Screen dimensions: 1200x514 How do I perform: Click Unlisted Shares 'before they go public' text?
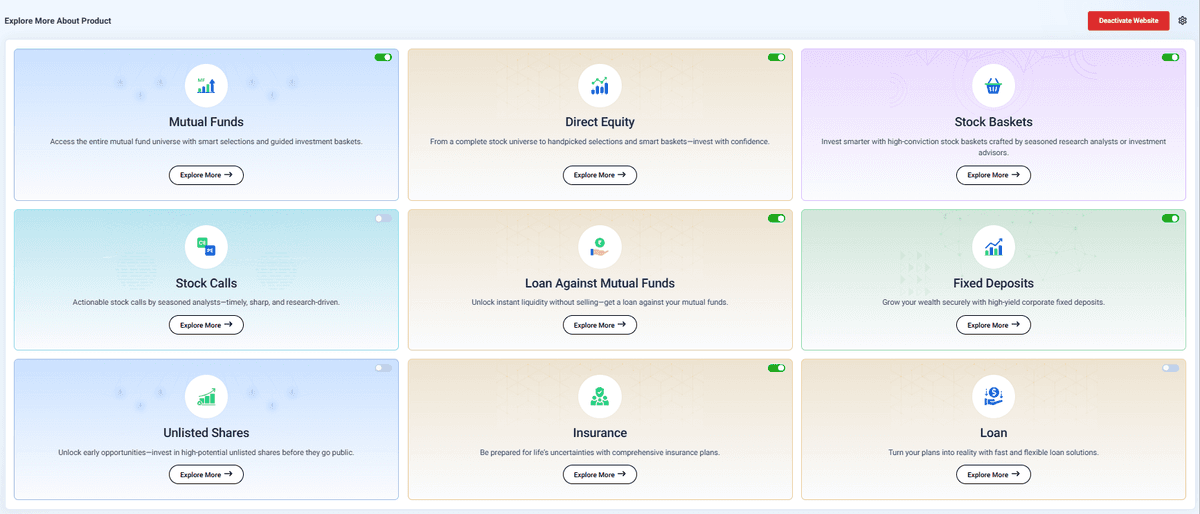coord(206,452)
